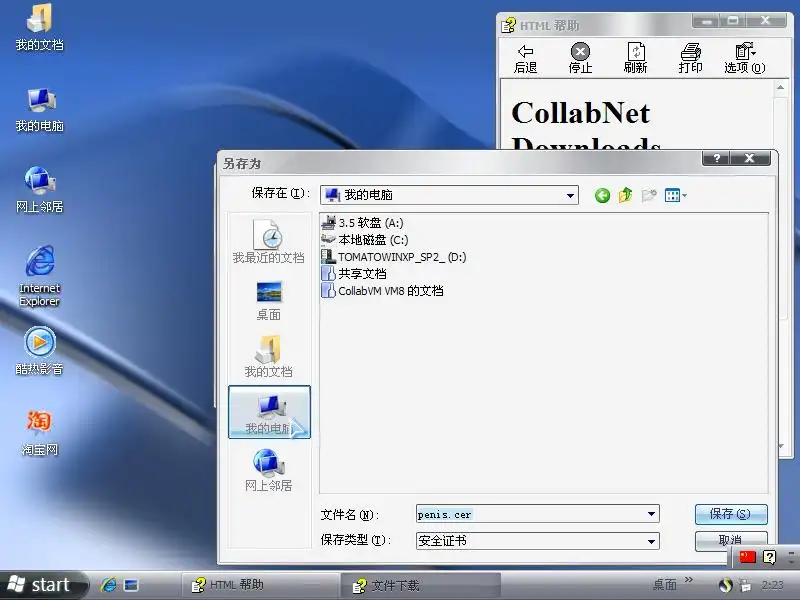Open My Computer icon on the desktop
Image resolution: width=800 pixels, height=600 pixels.
pyautogui.click(x=39, y=109)
